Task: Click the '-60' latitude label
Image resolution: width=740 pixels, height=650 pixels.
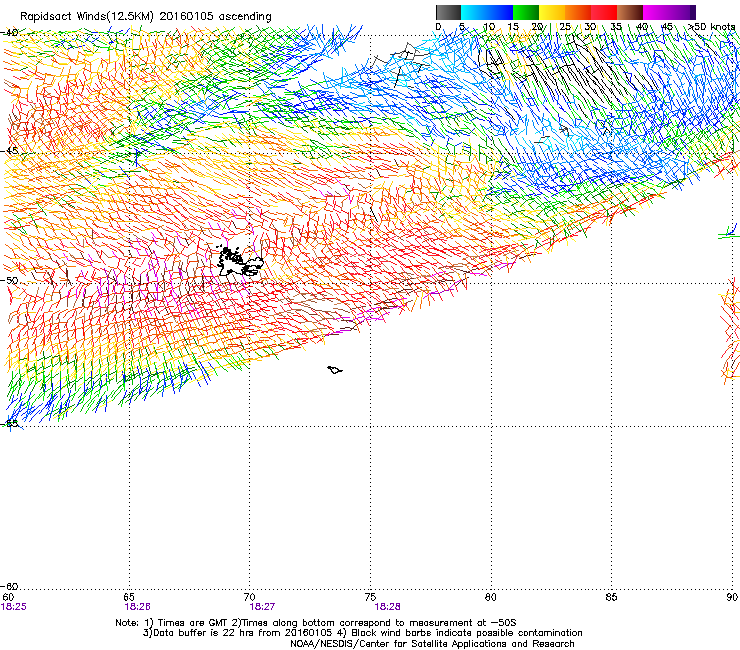Action: click(9, 586)
